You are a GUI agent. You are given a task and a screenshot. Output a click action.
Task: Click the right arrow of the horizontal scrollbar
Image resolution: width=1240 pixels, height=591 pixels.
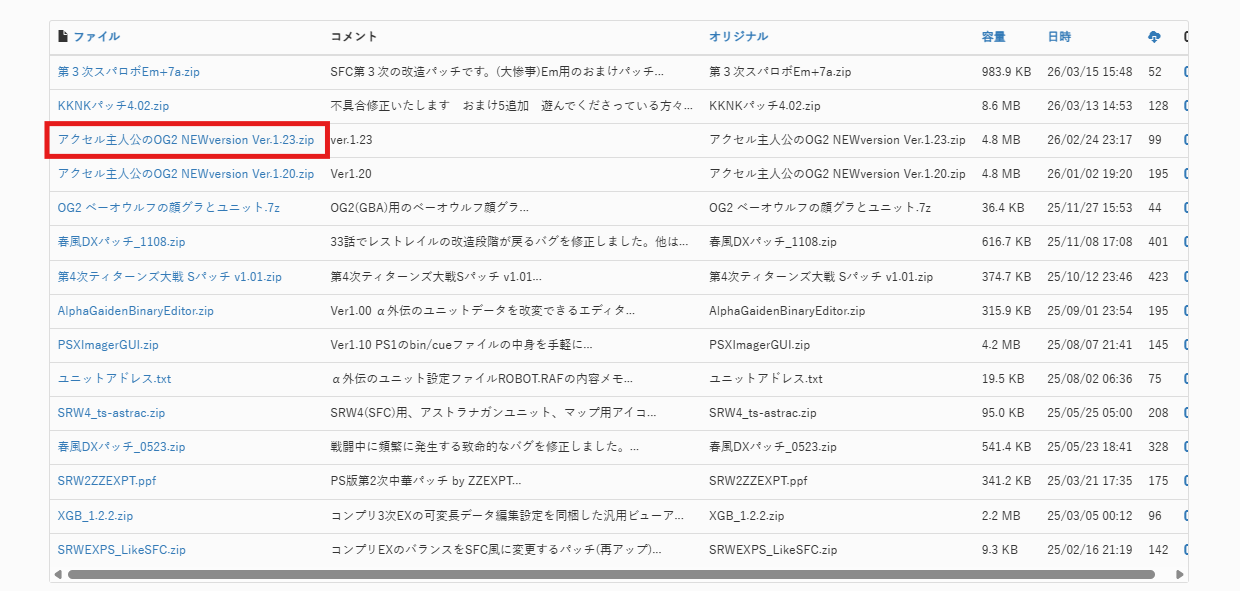pyautogui.click(x=1178, y=574)
